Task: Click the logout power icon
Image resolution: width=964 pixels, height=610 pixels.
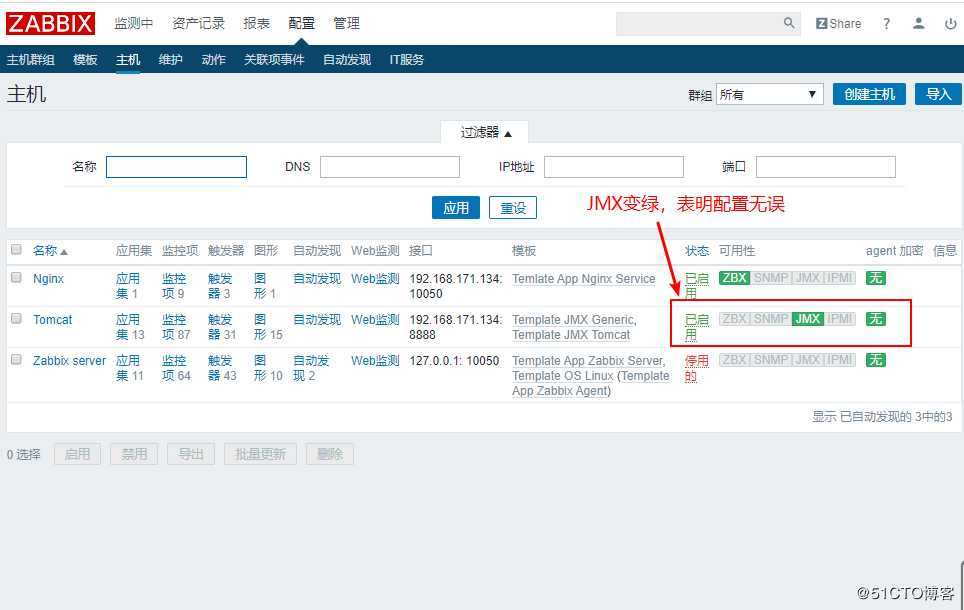Action: 950,23
